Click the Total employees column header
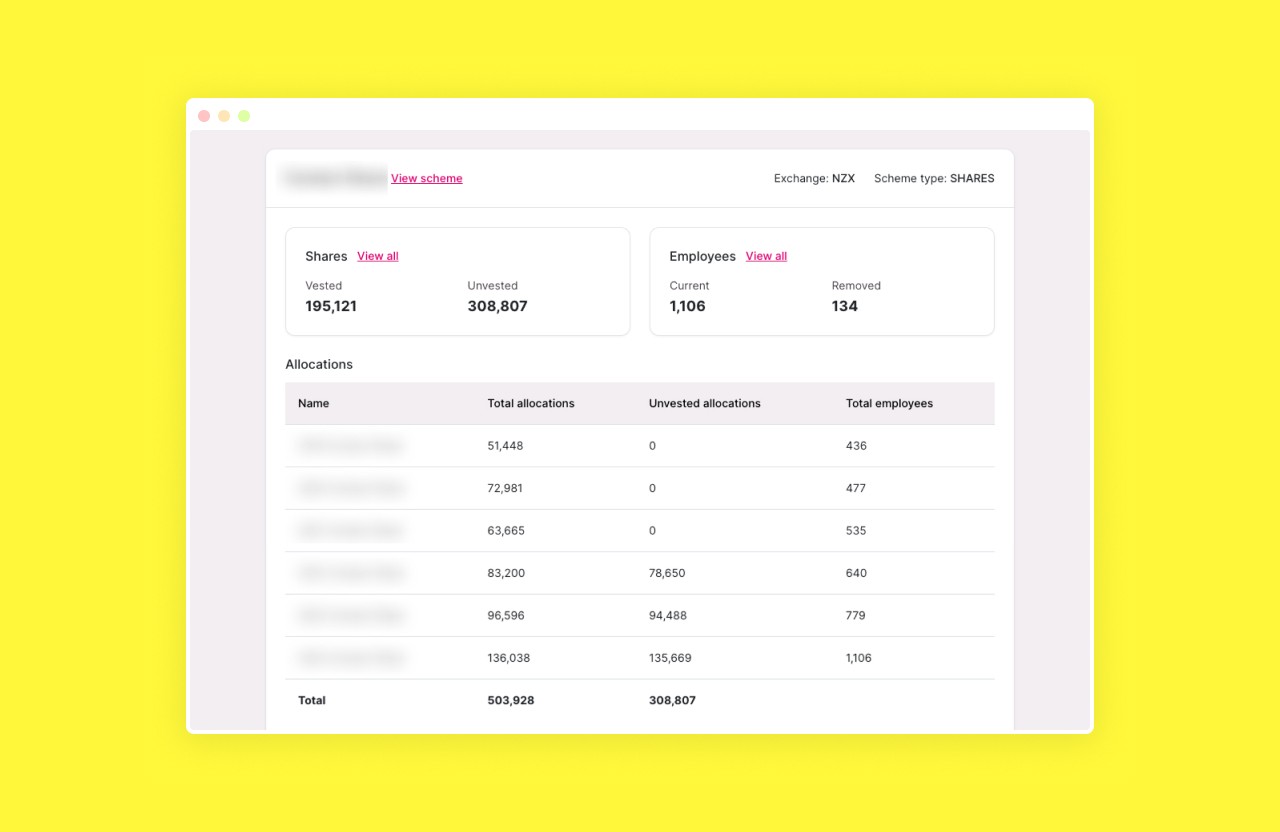 pyautogui.click(x=889, y=403)
